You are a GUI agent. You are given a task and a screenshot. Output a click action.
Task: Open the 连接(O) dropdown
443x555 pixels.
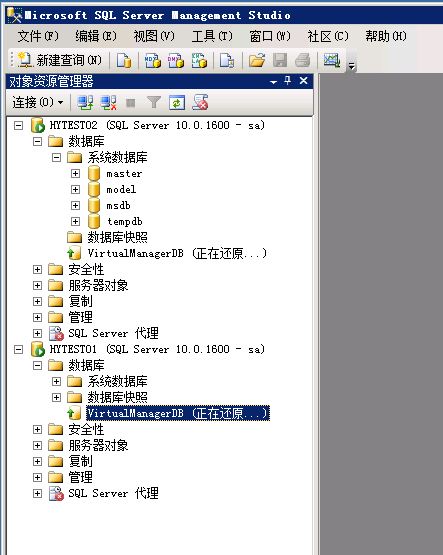tap(38, 103)
